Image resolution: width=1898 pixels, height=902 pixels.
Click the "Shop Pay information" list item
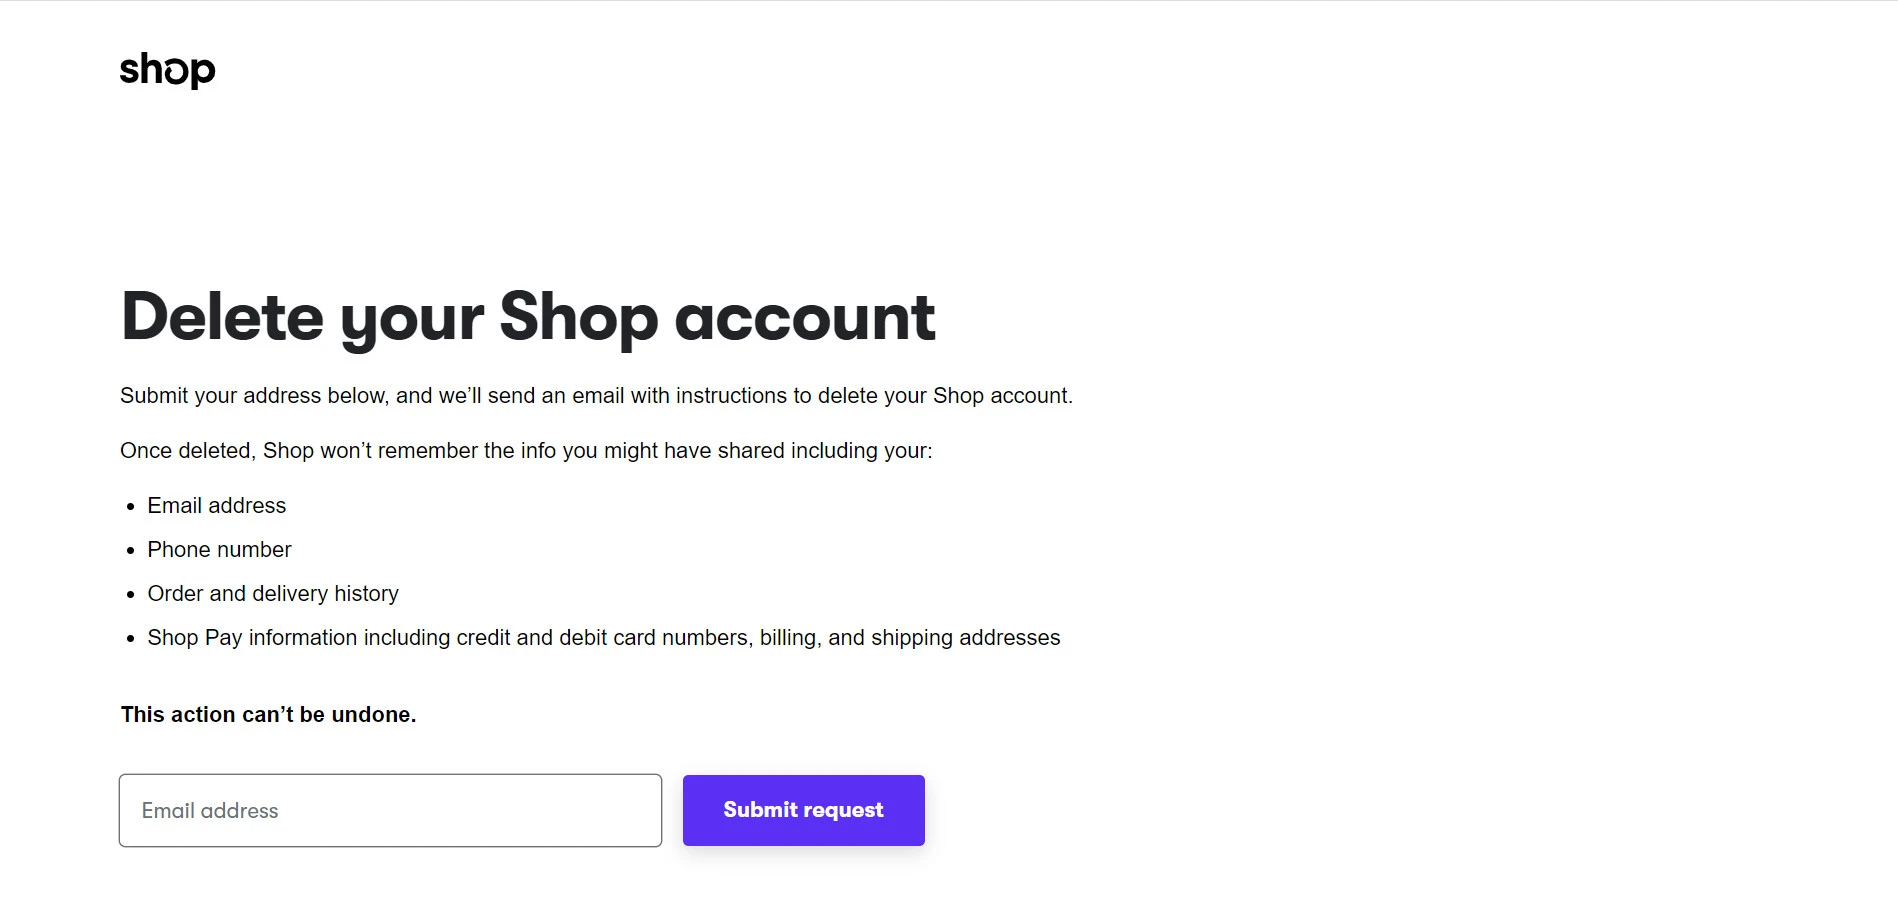click(x=603, y=638)
